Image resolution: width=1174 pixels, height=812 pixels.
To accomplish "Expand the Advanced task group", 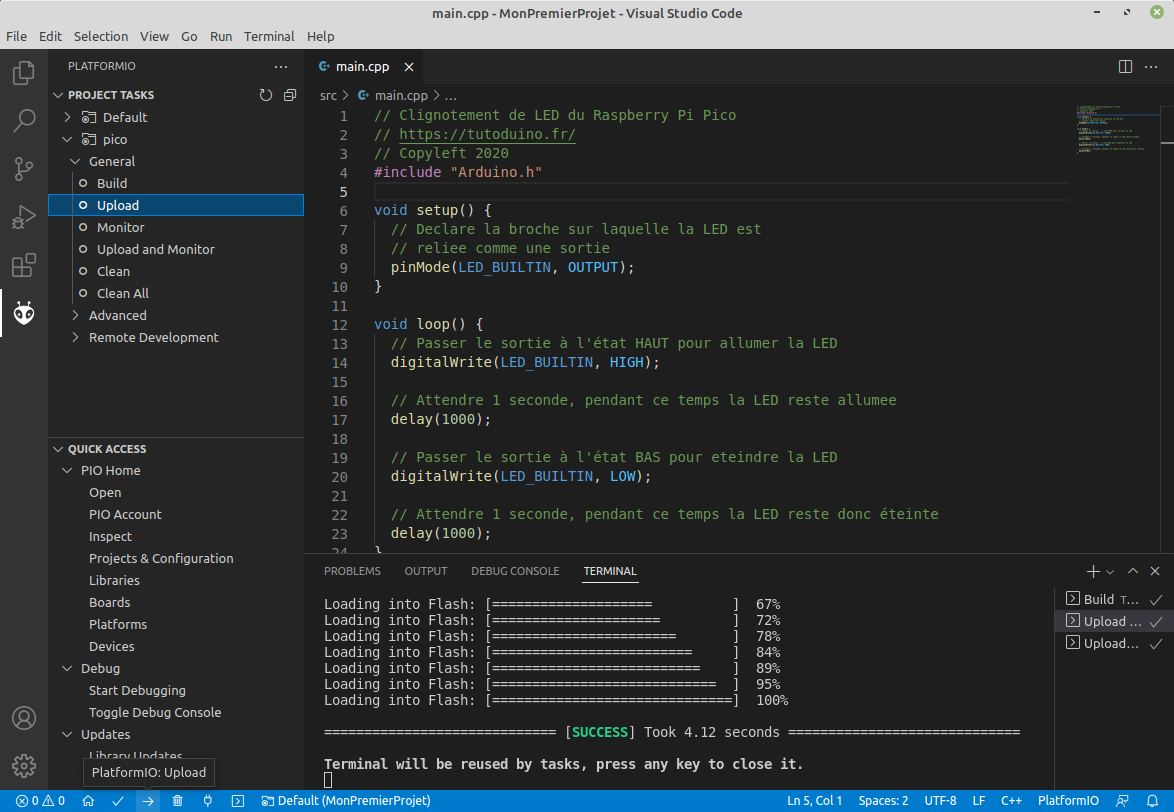I will click(x=117, y=315).
